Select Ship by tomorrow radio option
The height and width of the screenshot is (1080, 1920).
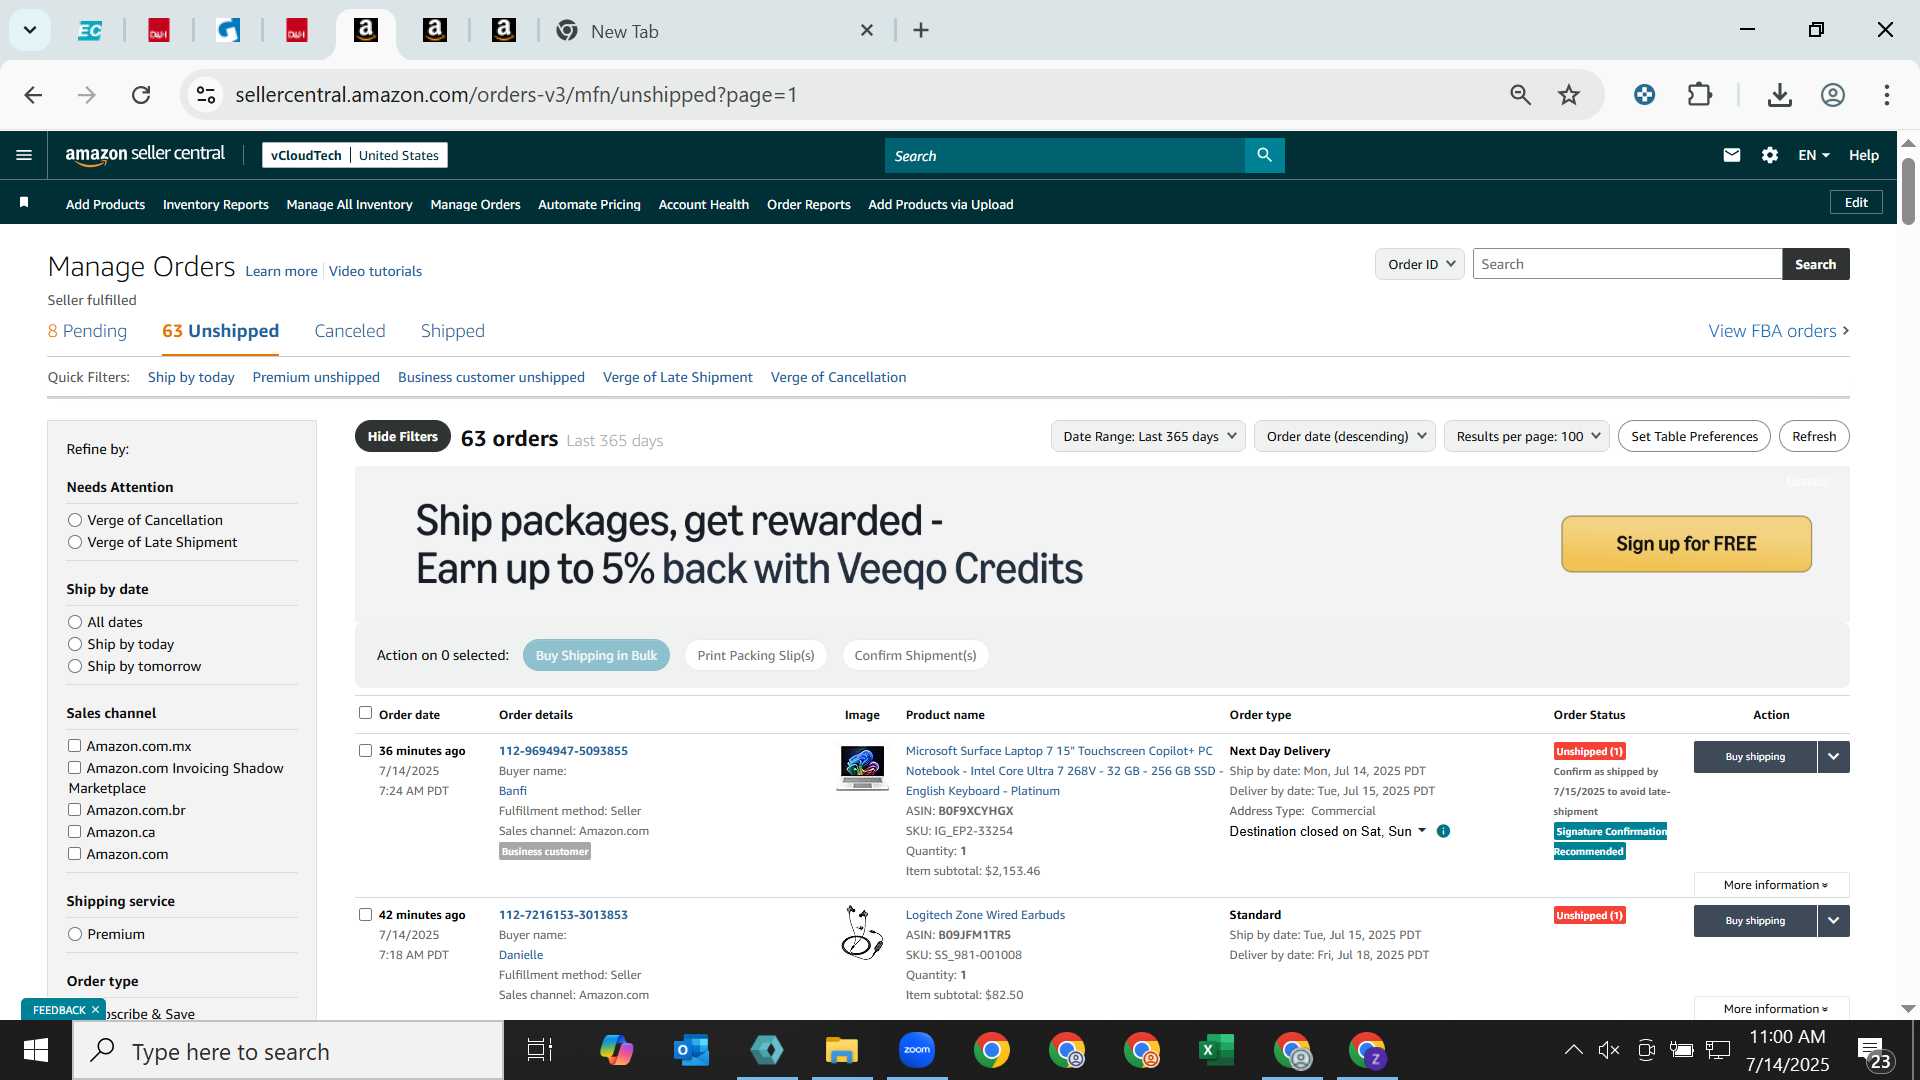75,666
